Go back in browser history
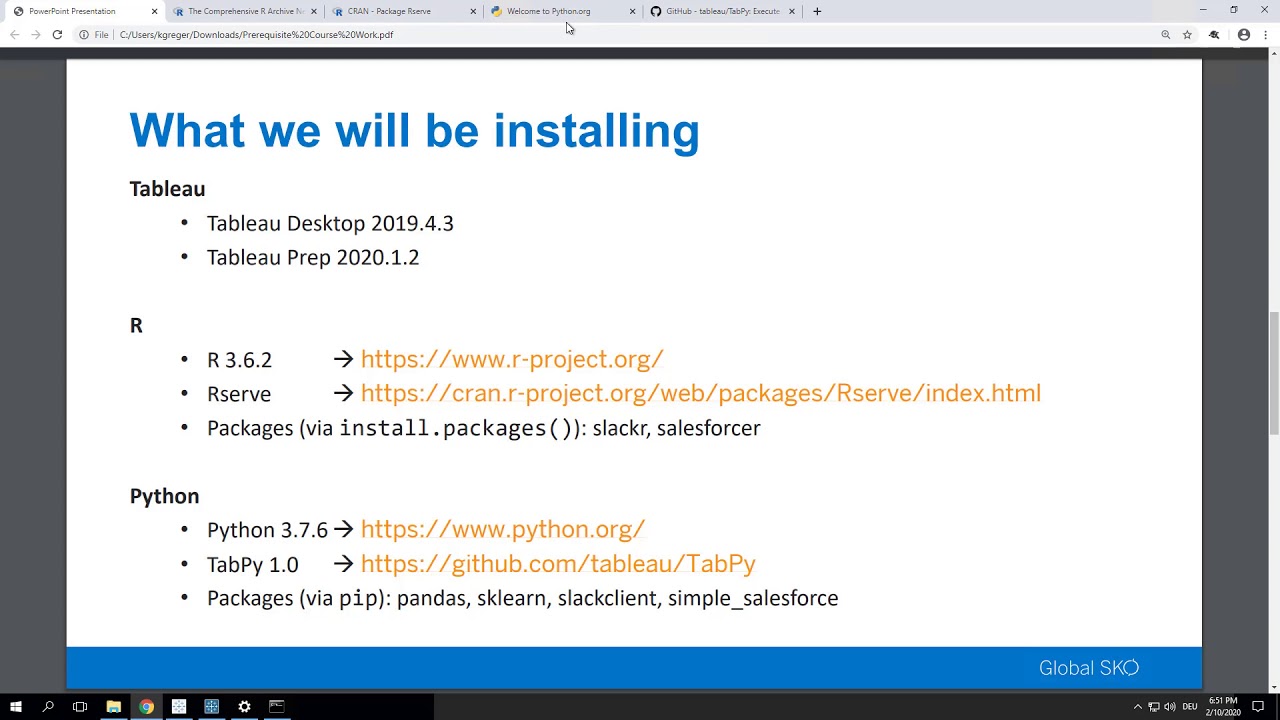The width and height of the screenshot is (1280, 720). [x=14, y=35]
